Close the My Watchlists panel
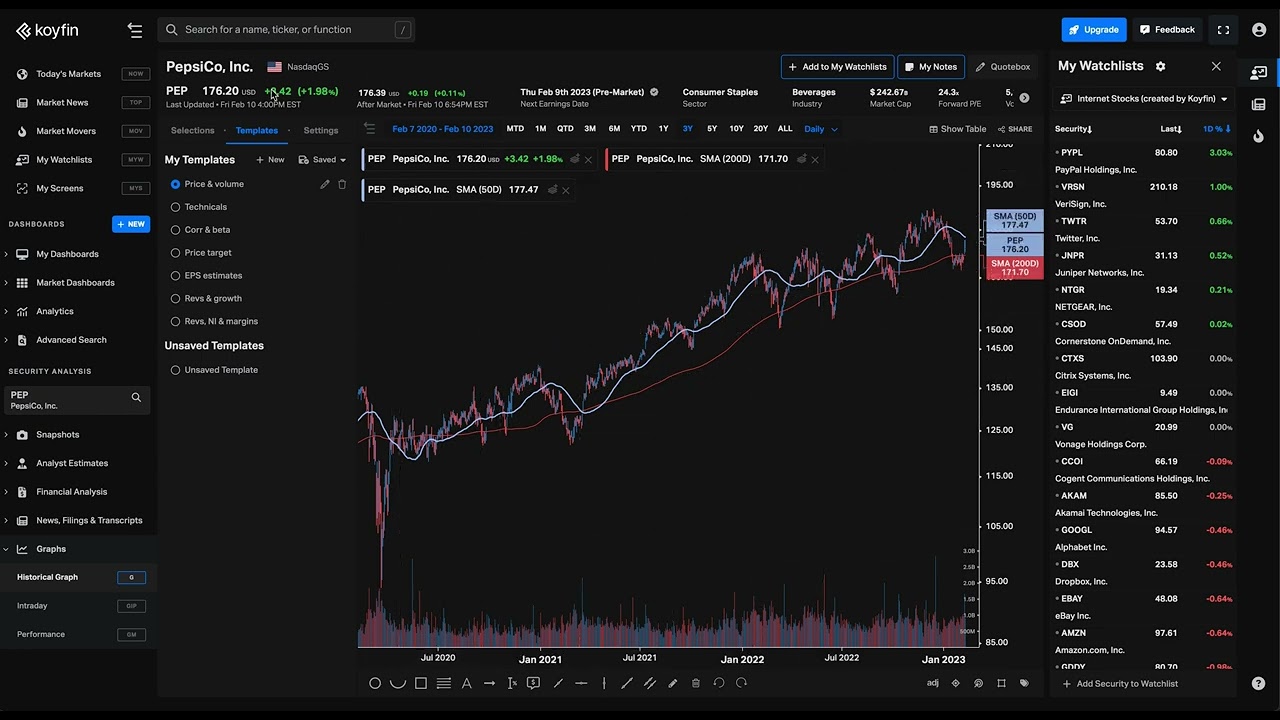This screenshot has width=1280, height=720. pyautogui.click(x=1216, y=66)
